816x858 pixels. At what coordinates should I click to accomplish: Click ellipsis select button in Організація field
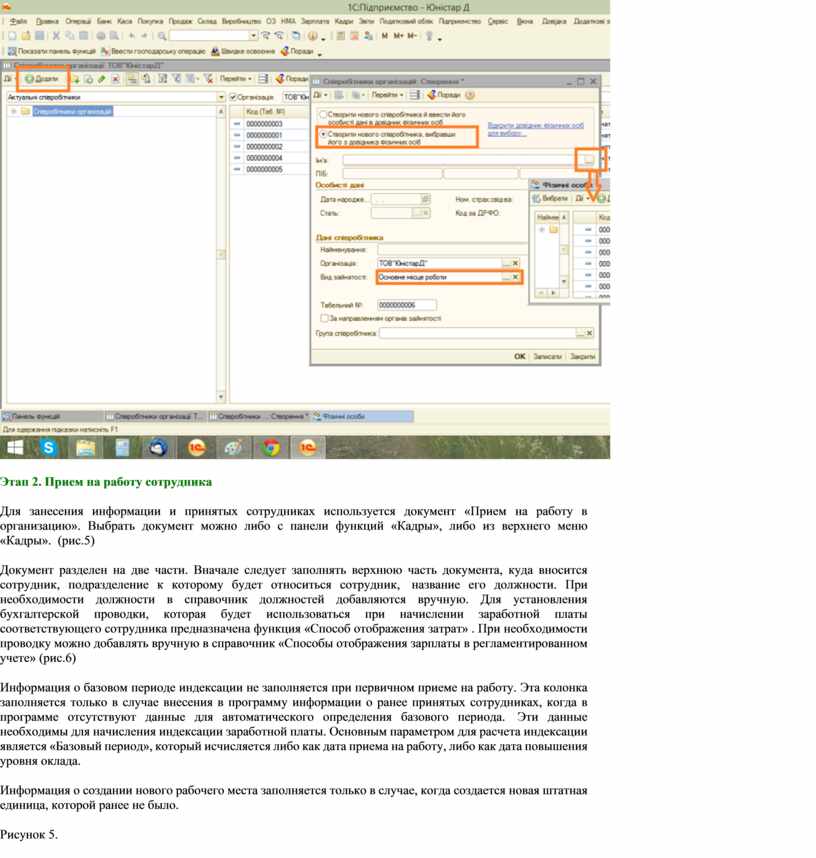[x=507, y=263]
